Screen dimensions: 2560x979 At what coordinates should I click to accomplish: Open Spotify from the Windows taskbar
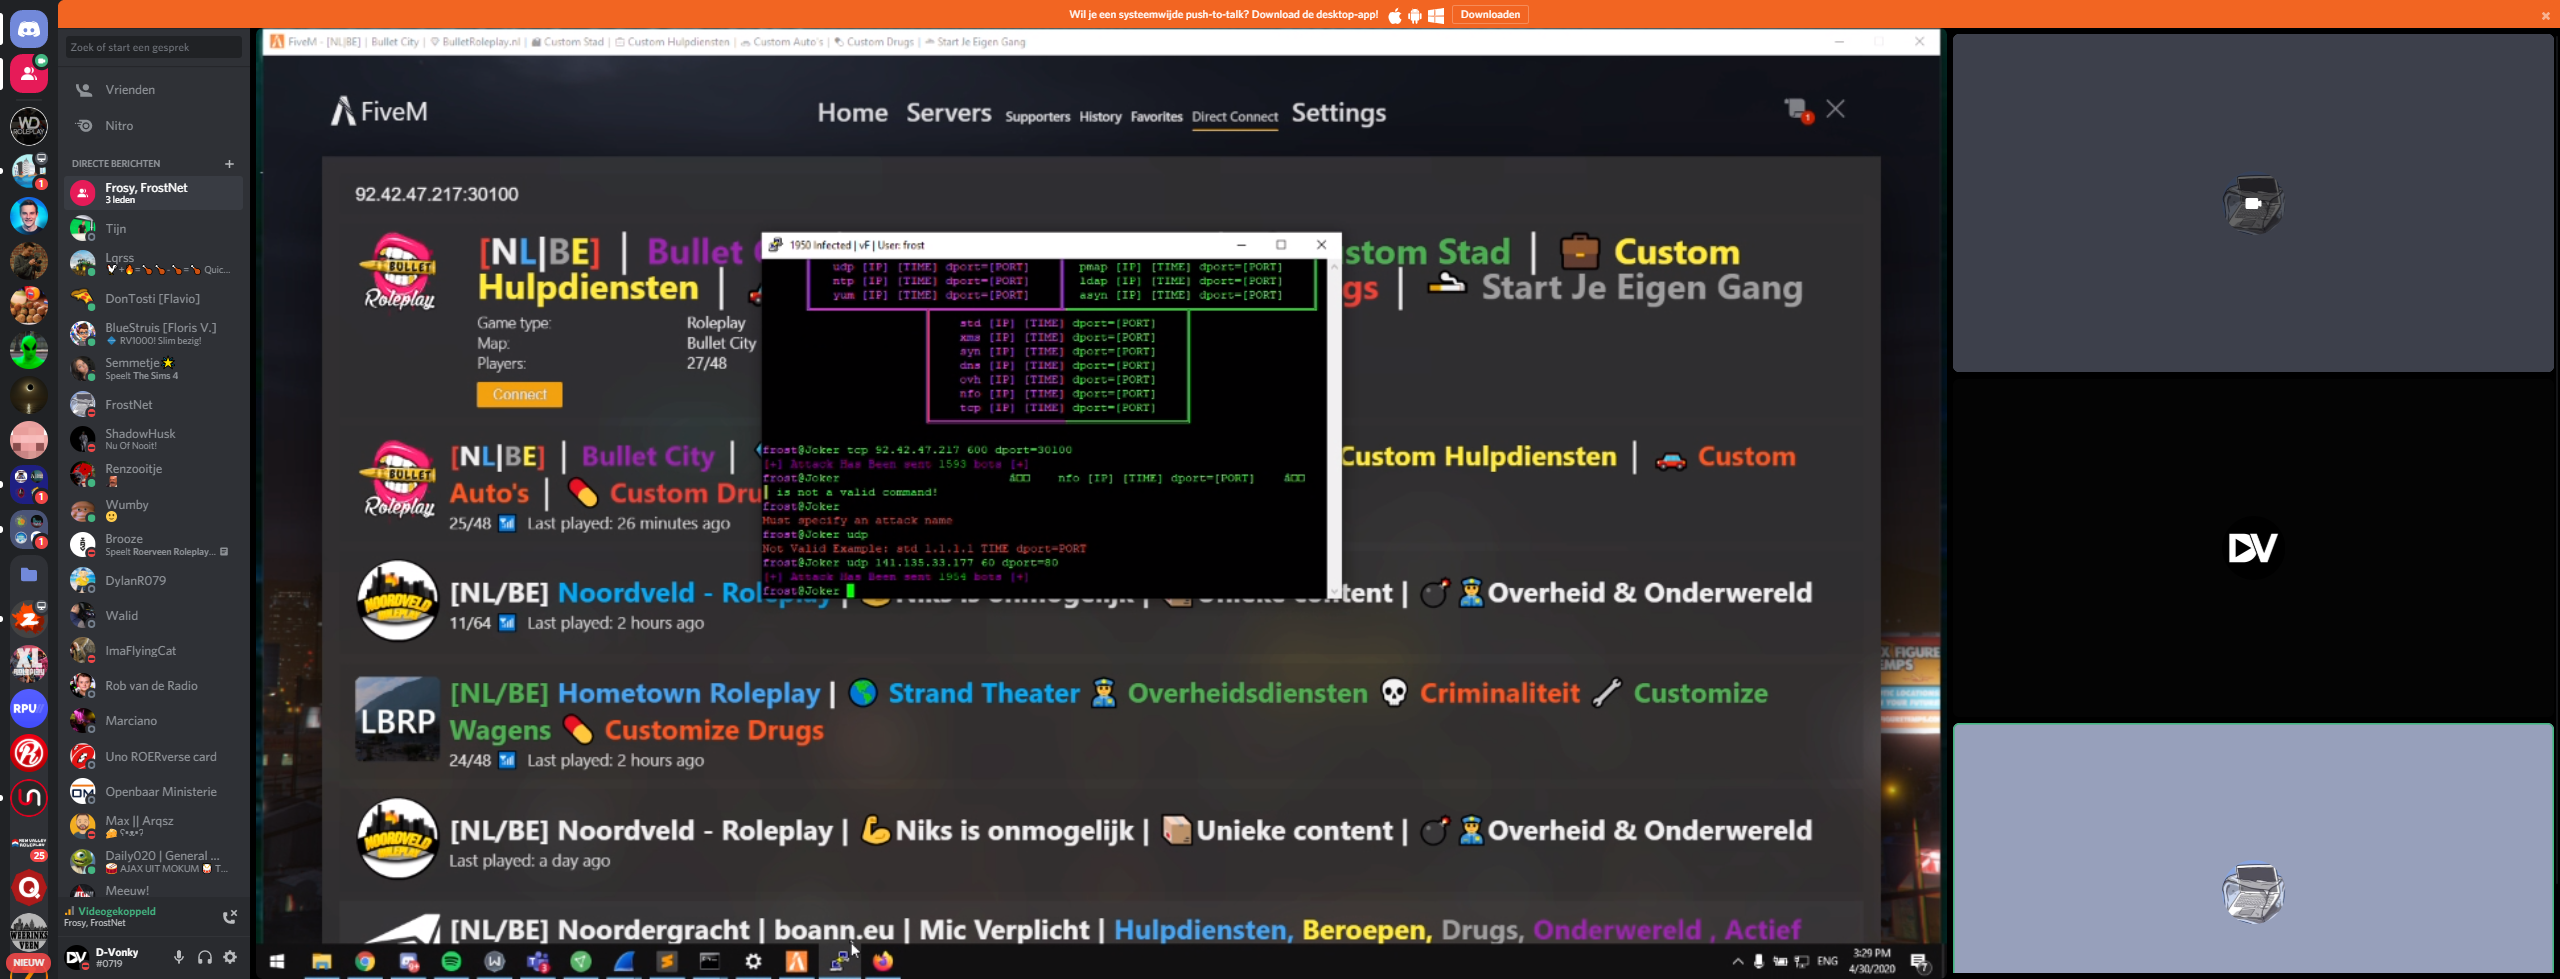[451, 961]
